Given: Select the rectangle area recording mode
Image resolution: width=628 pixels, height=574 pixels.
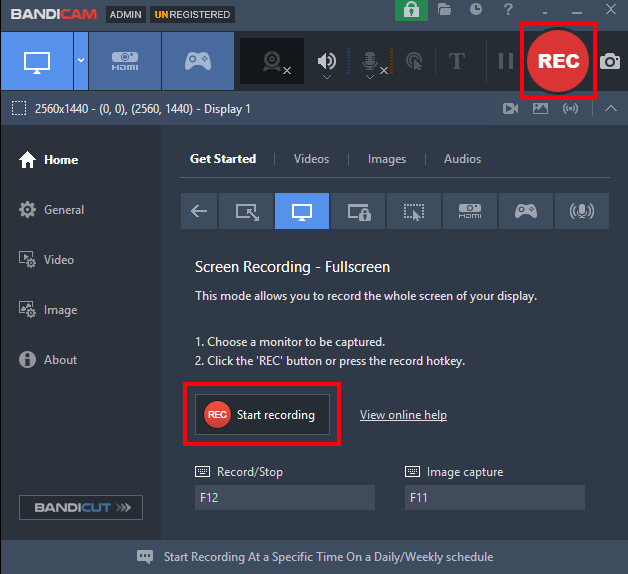Looking at the screenshot, I should pos(246,211).
